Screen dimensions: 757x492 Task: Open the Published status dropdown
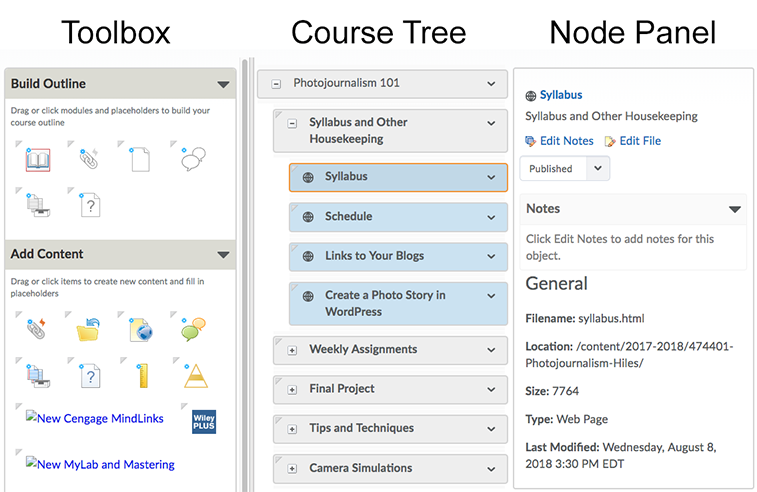598,169
